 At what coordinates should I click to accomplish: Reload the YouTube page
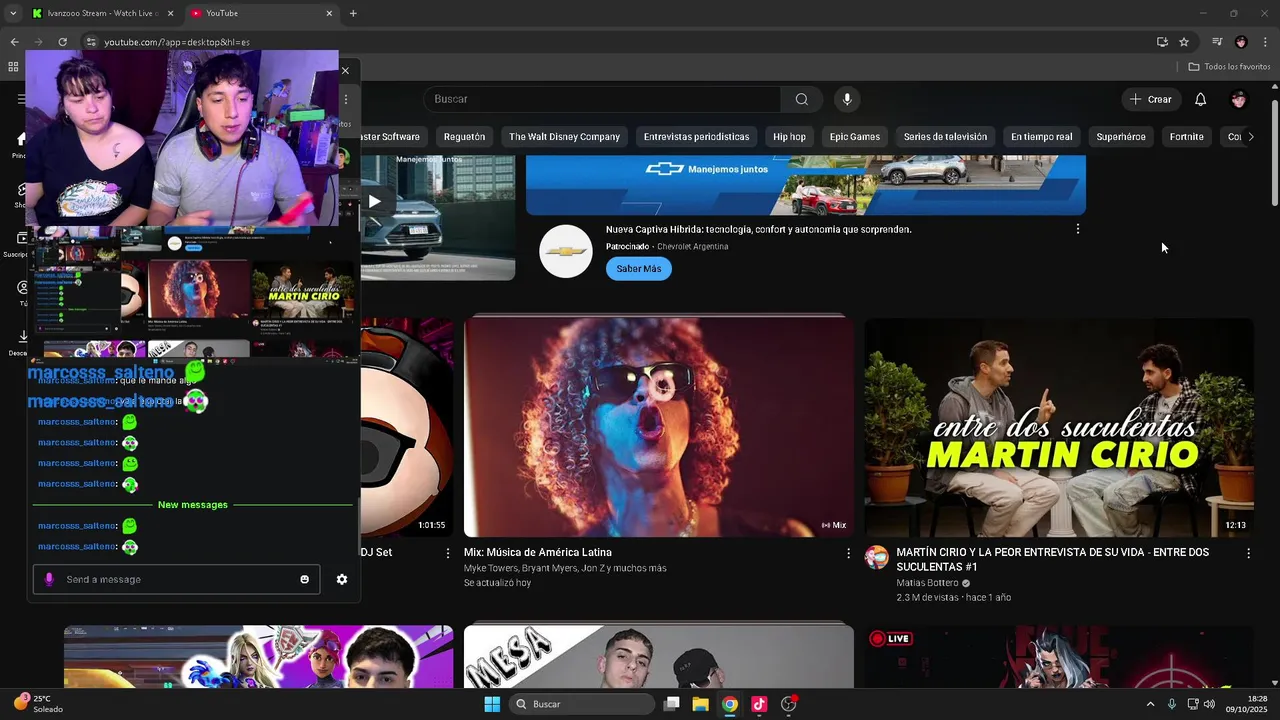coord(62,42)
